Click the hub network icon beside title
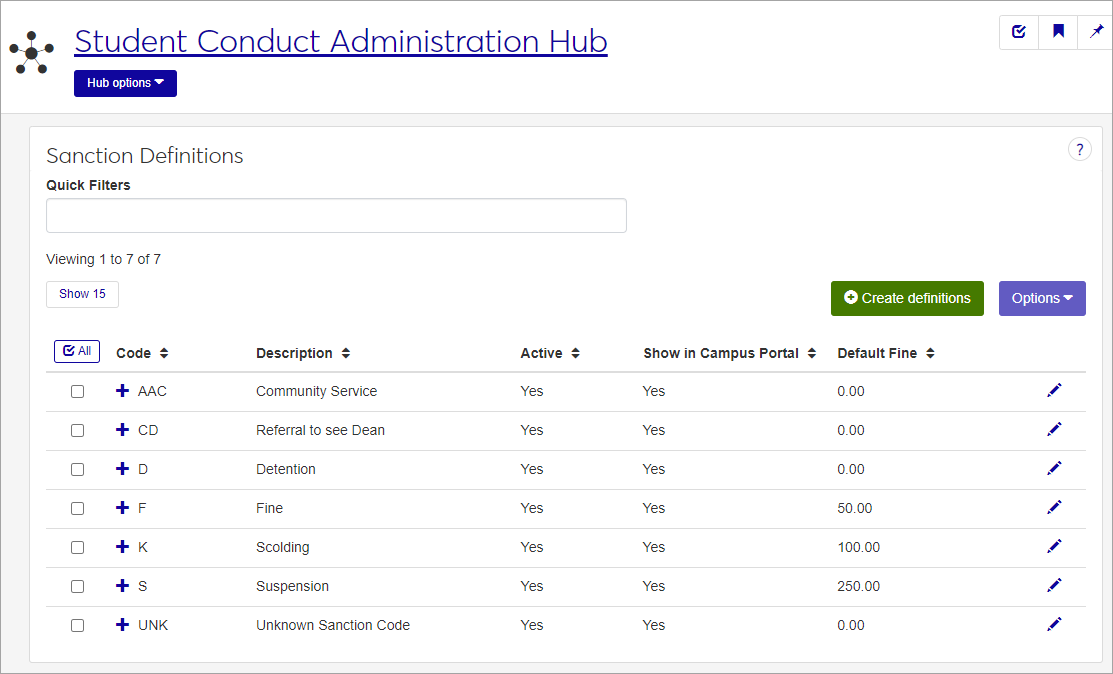Viewport: 1113px width, 674px height. pyautogui.click(x=32, y=52)
